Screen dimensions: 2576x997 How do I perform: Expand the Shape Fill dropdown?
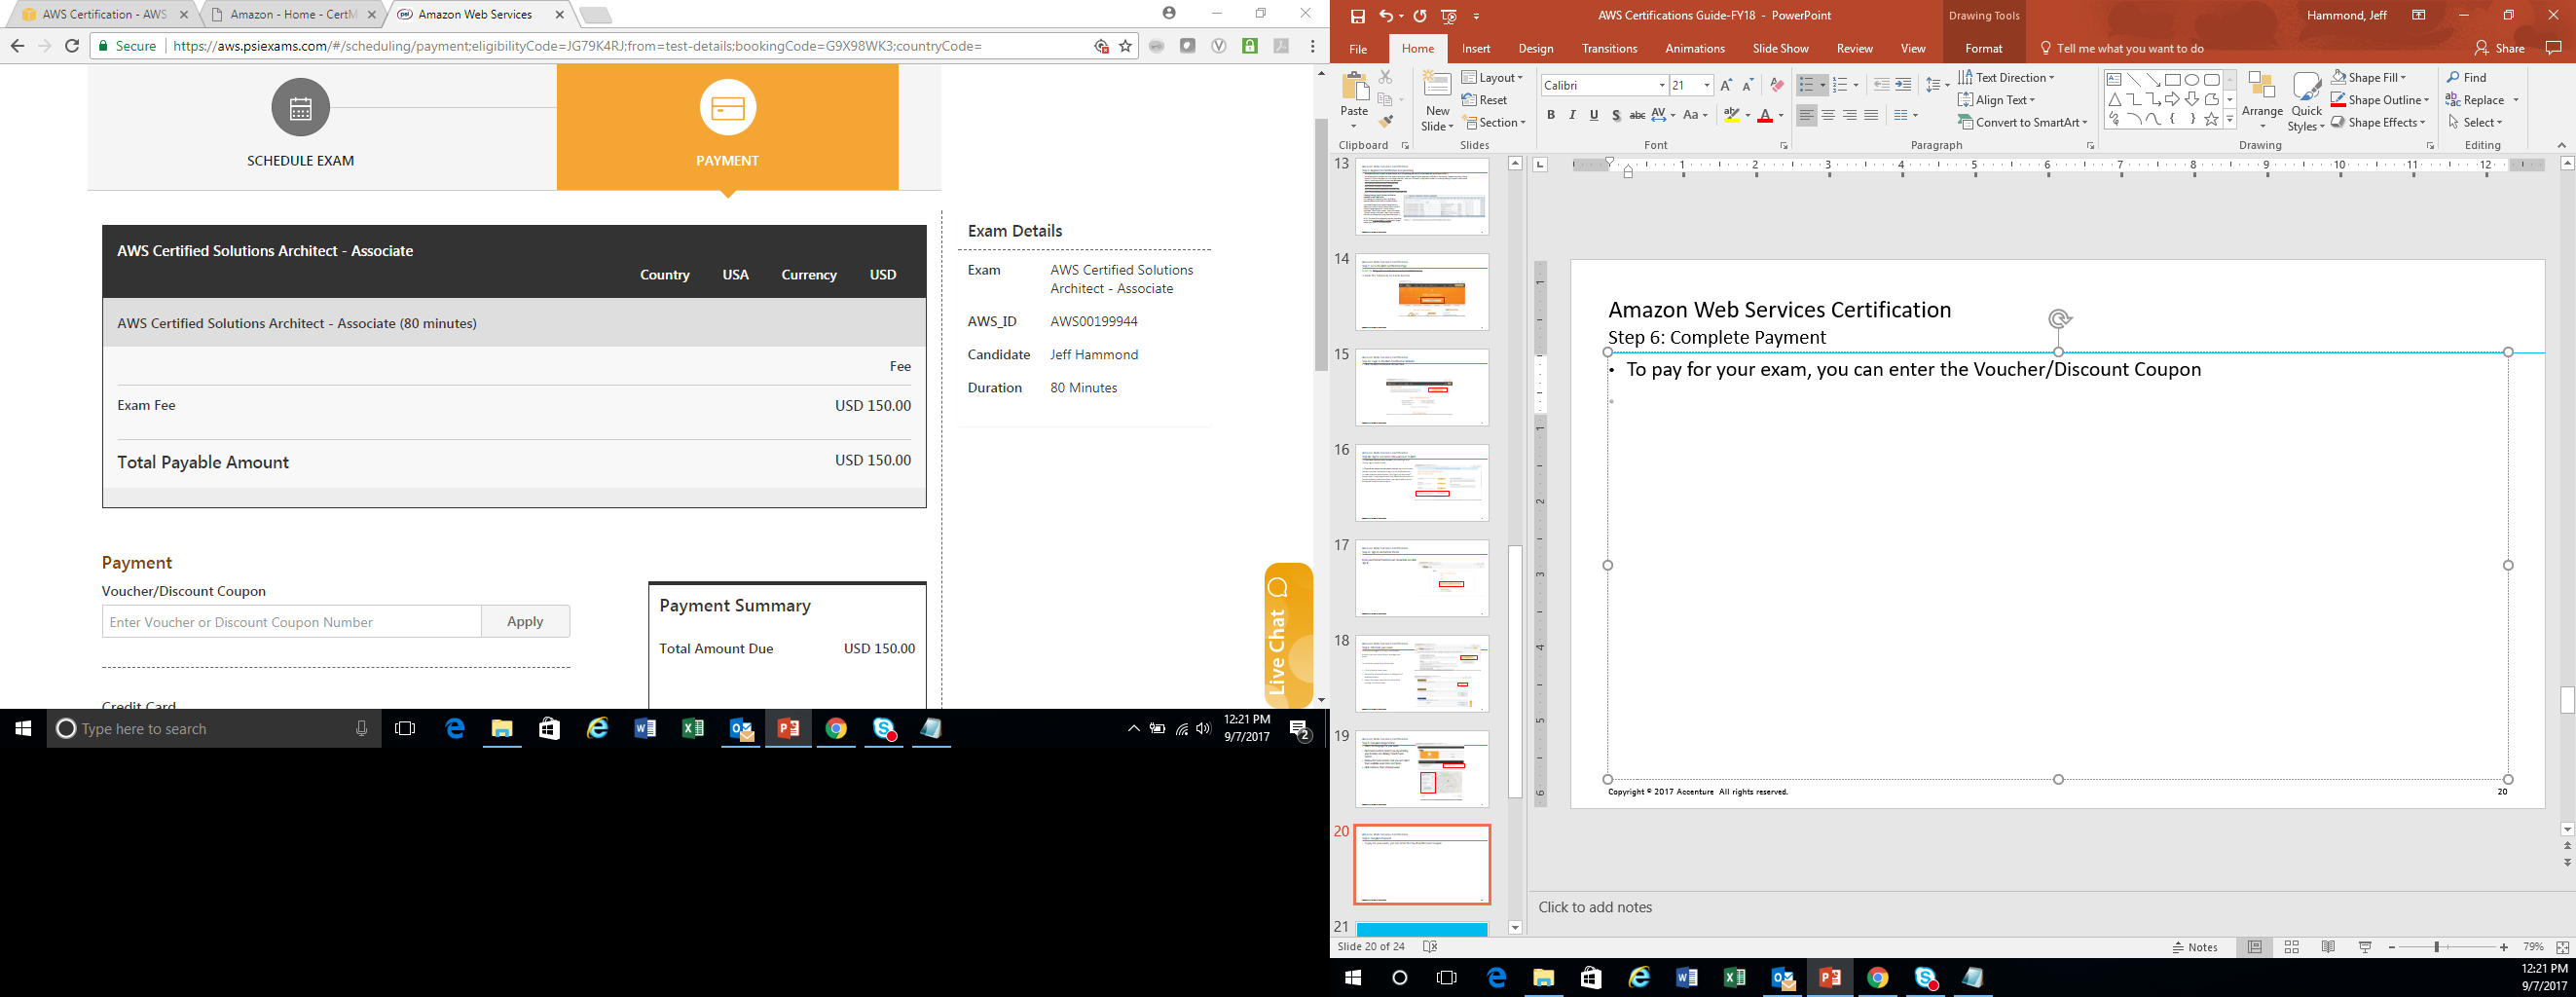point(2368,77)
